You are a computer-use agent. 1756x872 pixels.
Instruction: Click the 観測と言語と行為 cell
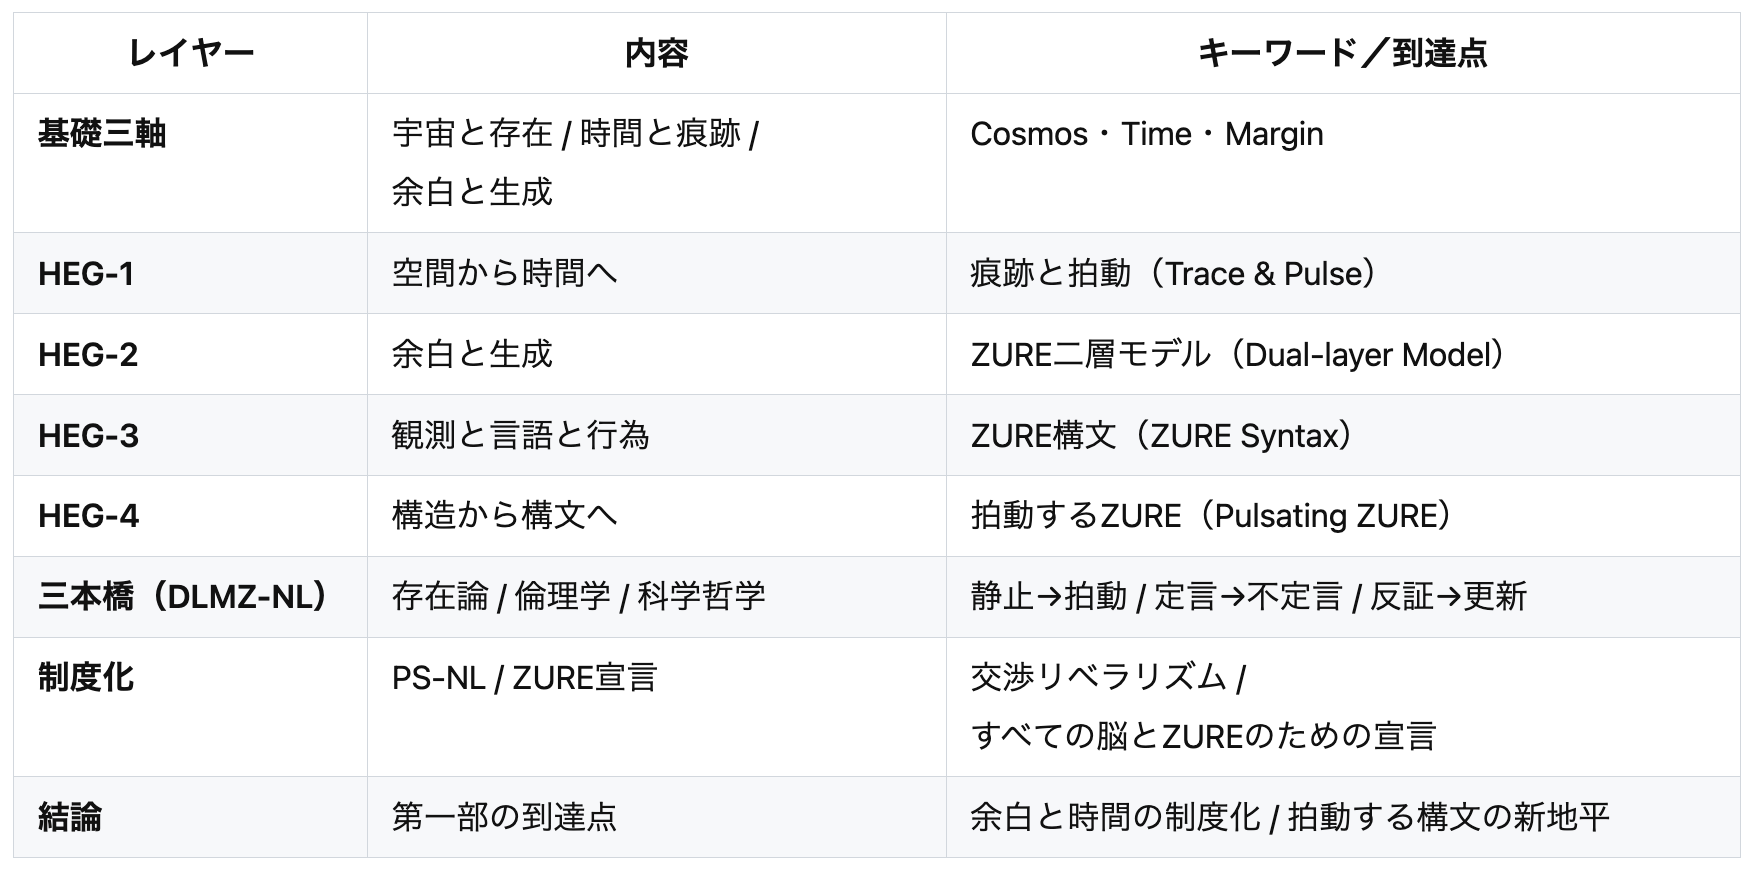point(520,436)
